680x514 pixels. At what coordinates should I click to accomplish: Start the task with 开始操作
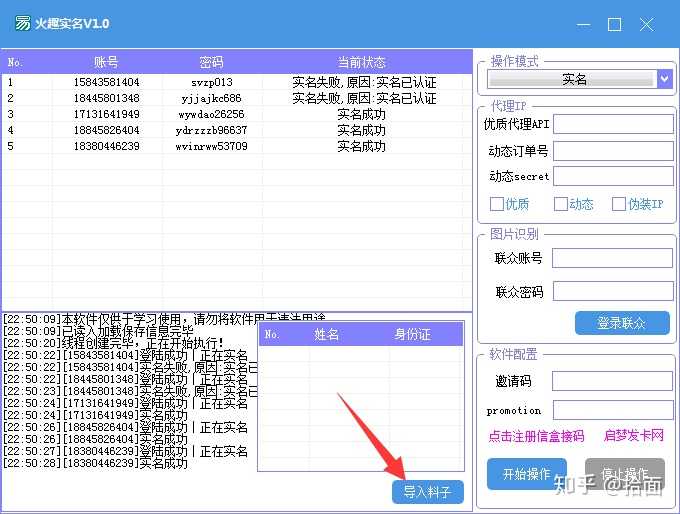point(526,474)
